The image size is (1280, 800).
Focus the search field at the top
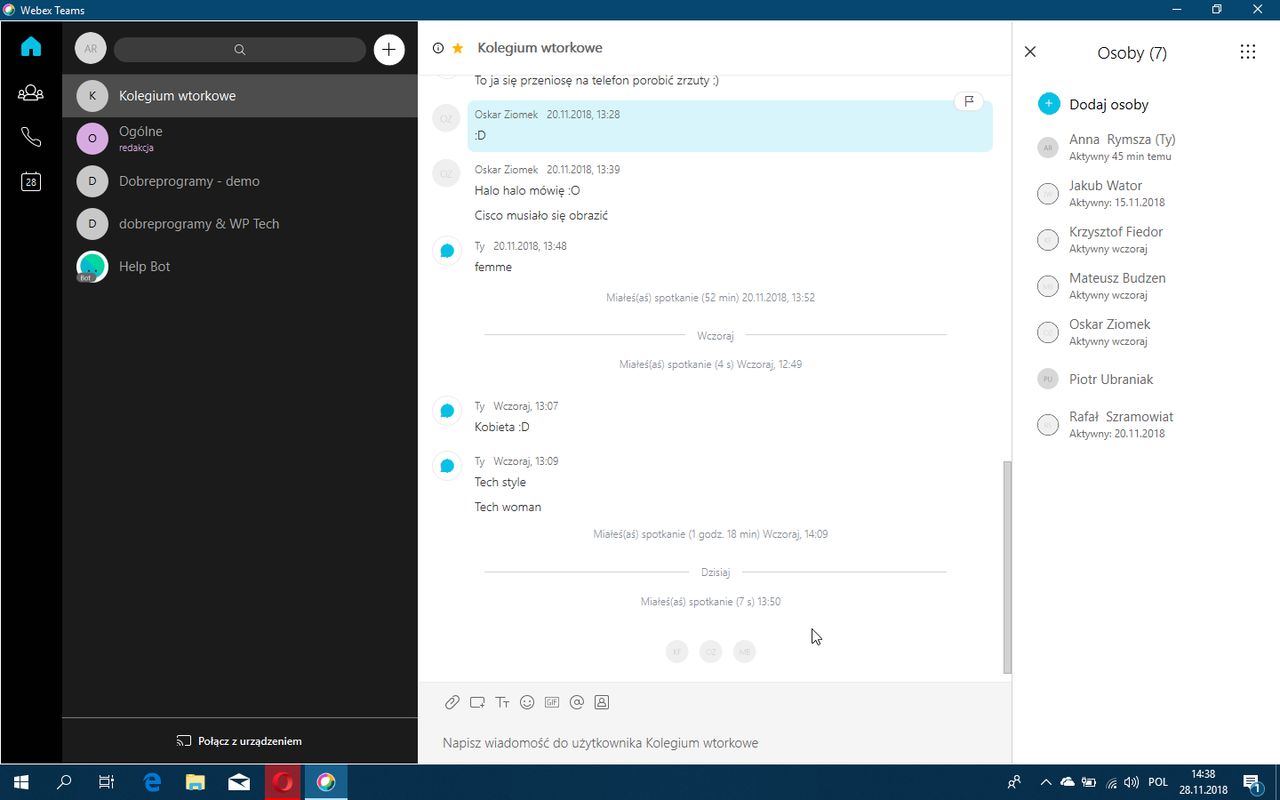pyautogui.click(x=240, y=49)
